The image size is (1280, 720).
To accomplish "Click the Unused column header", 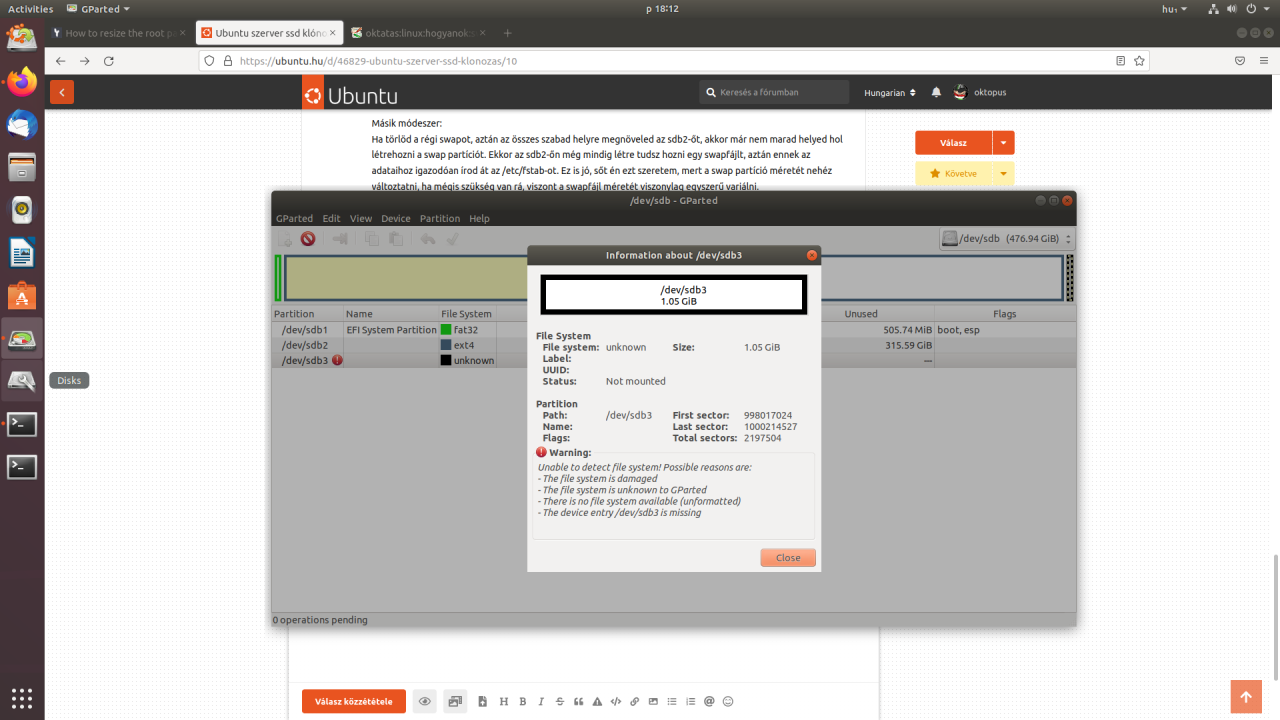I will (860, 314).
